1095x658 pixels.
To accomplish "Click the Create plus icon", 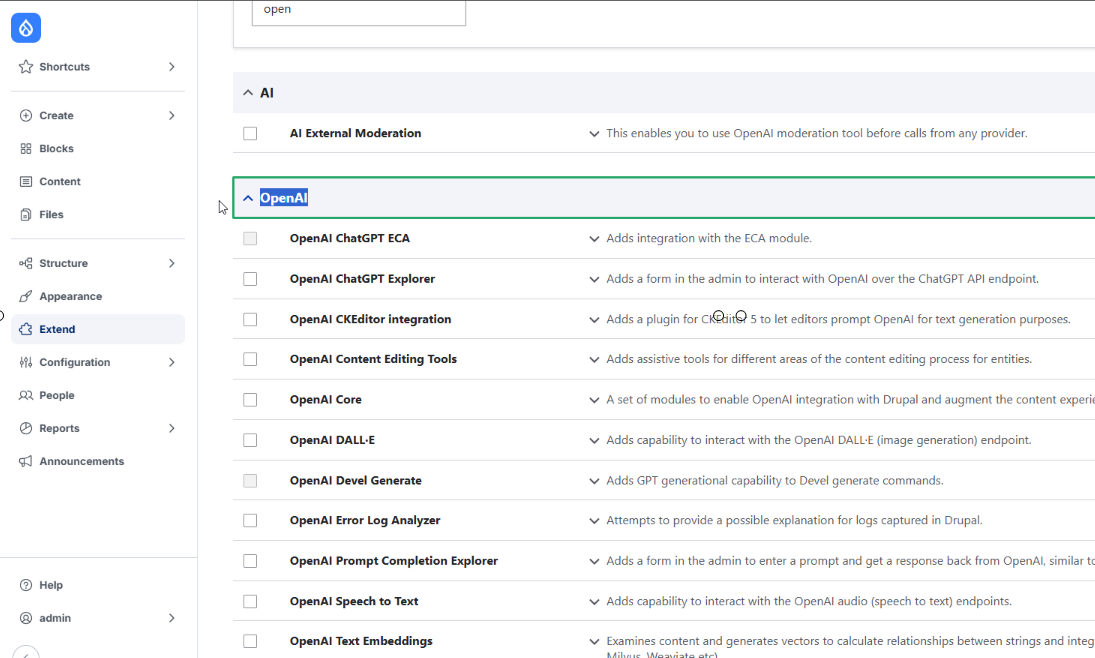I will pos(26,116).
